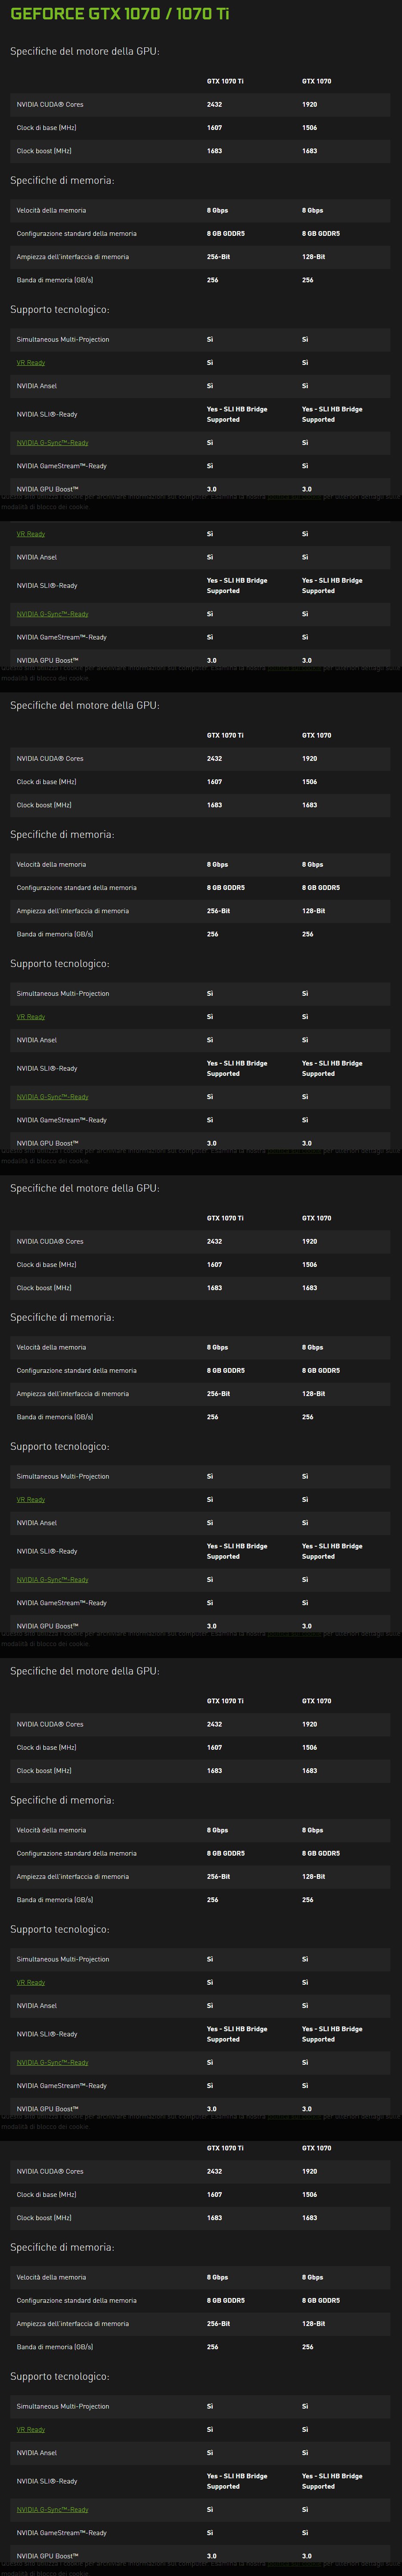Click the topmost 'NVIDIA Ansel' row label

click(37, 386)
